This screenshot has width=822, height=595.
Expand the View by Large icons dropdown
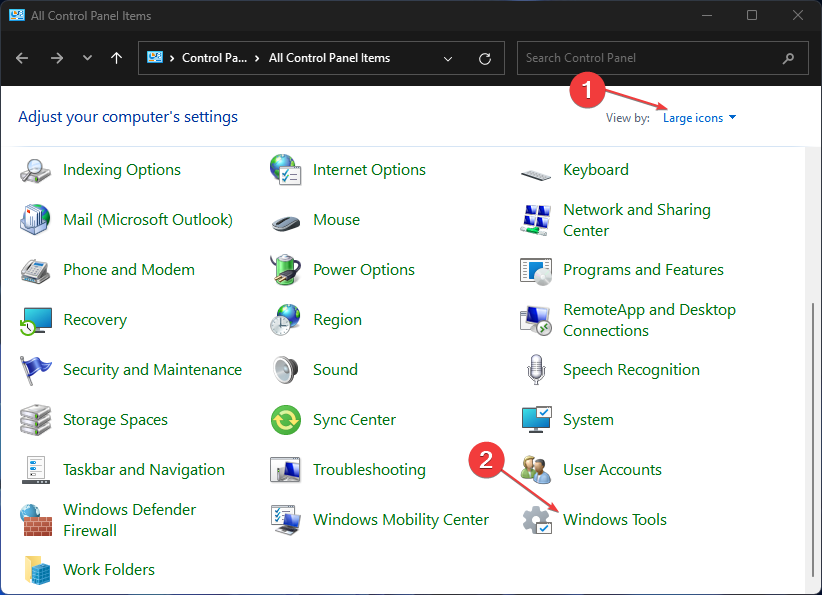pos(699,118)
